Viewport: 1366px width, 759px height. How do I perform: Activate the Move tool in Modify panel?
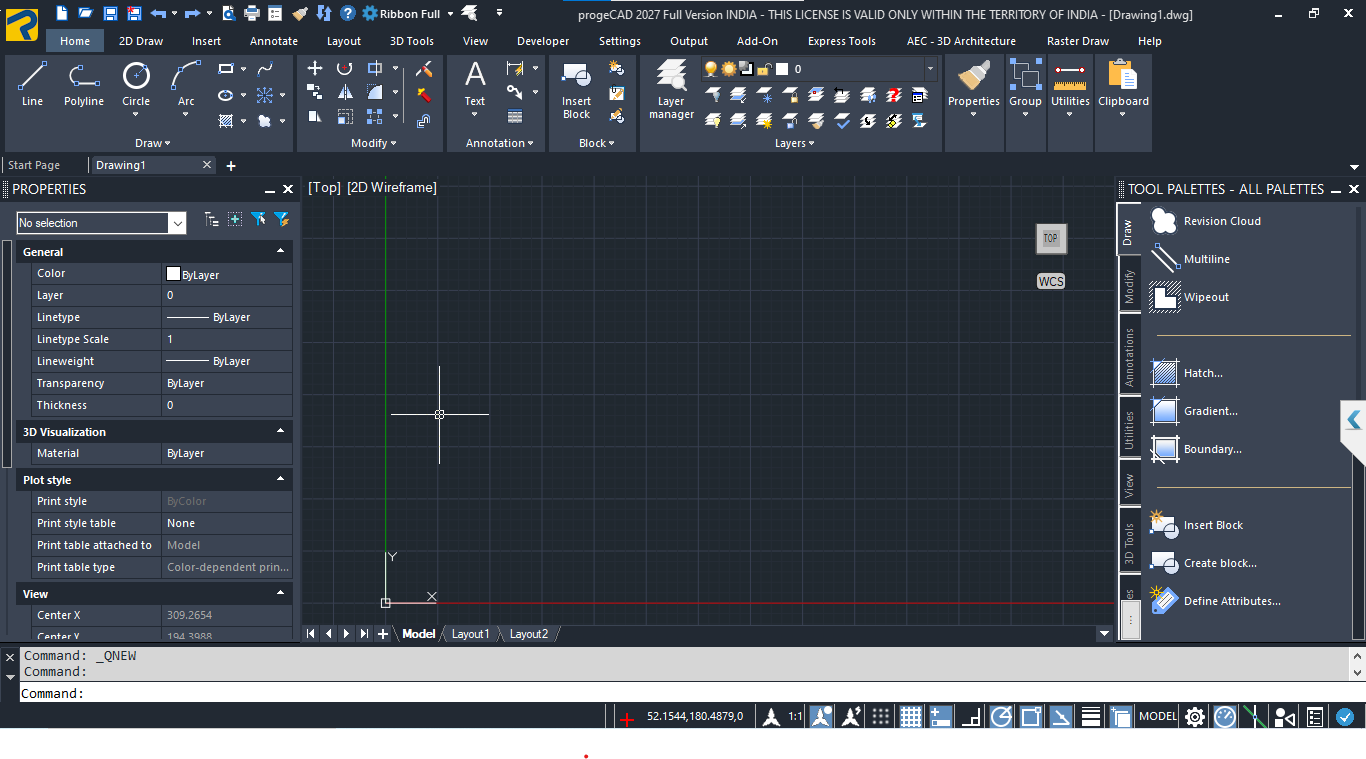[314, 68]
